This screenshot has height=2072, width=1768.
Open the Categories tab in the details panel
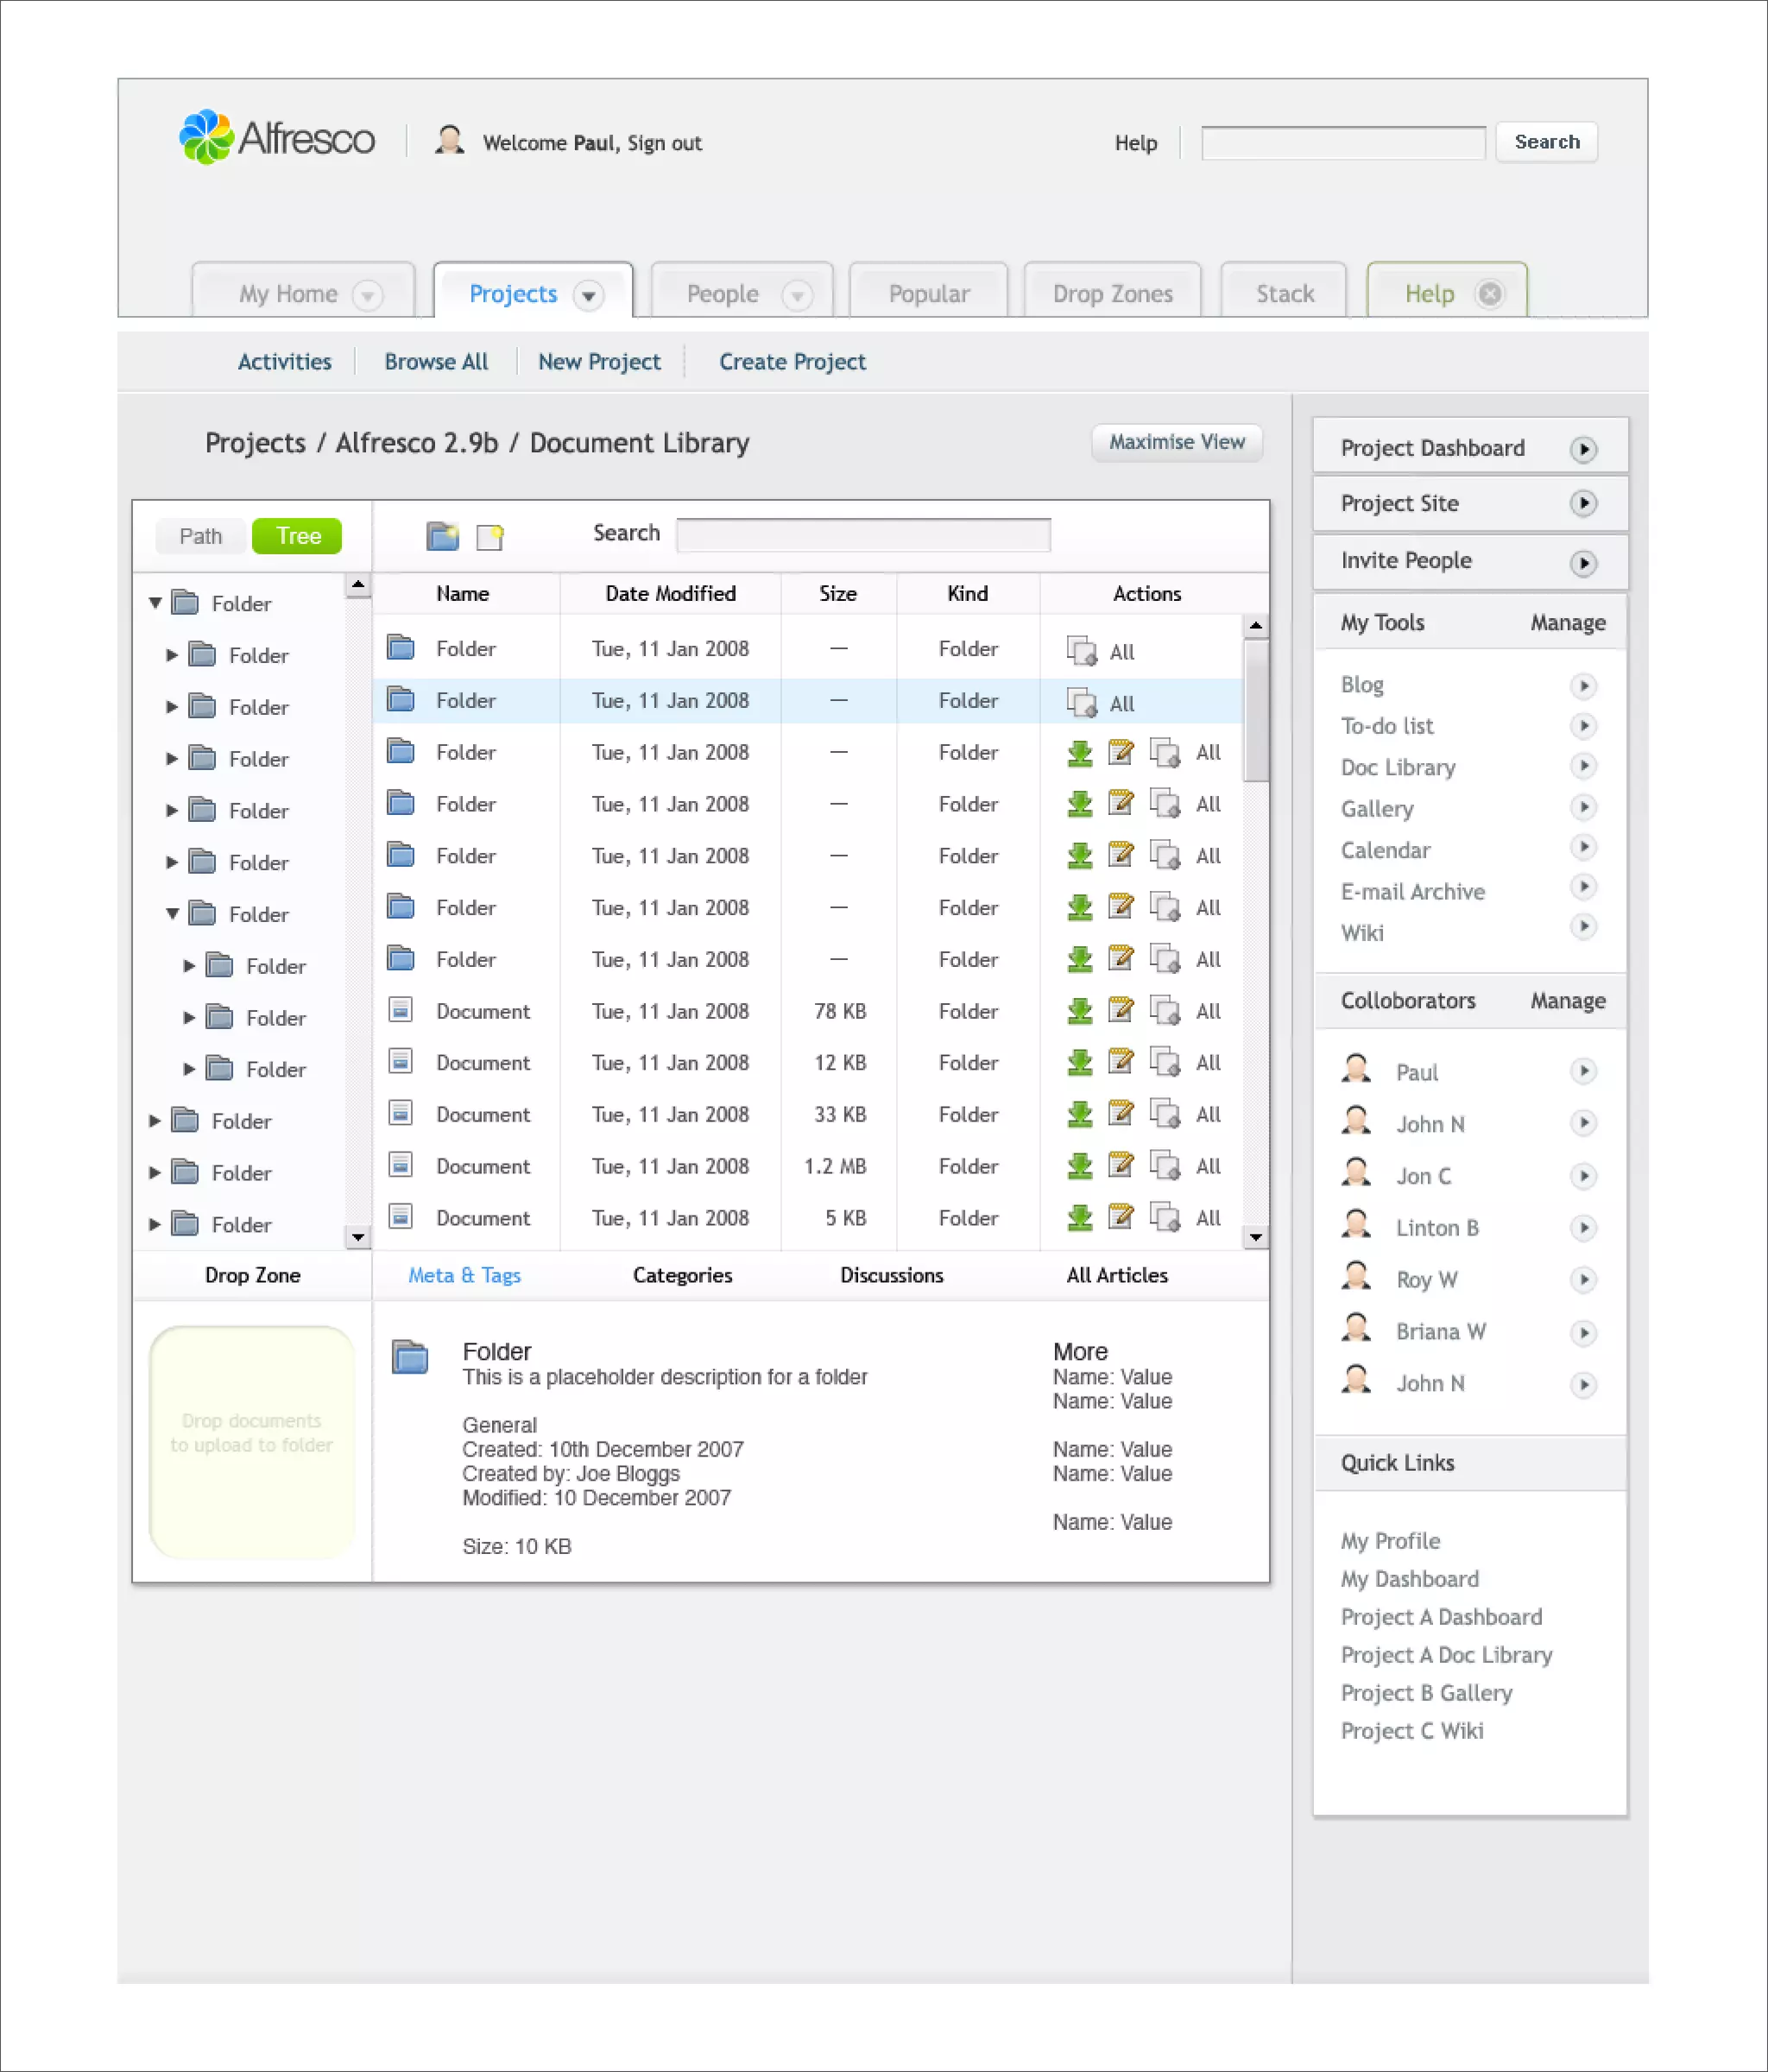pos(683,1275)
